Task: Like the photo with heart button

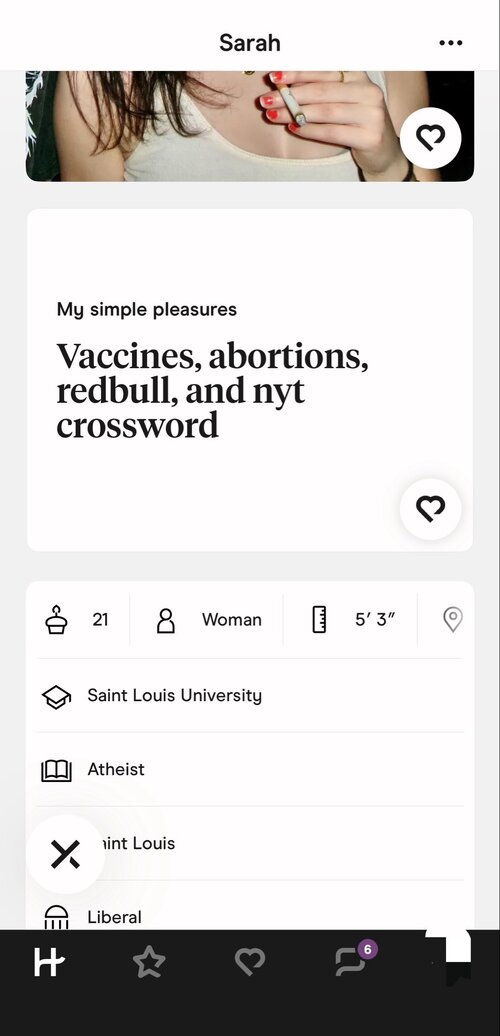Action: click(431, 138)
